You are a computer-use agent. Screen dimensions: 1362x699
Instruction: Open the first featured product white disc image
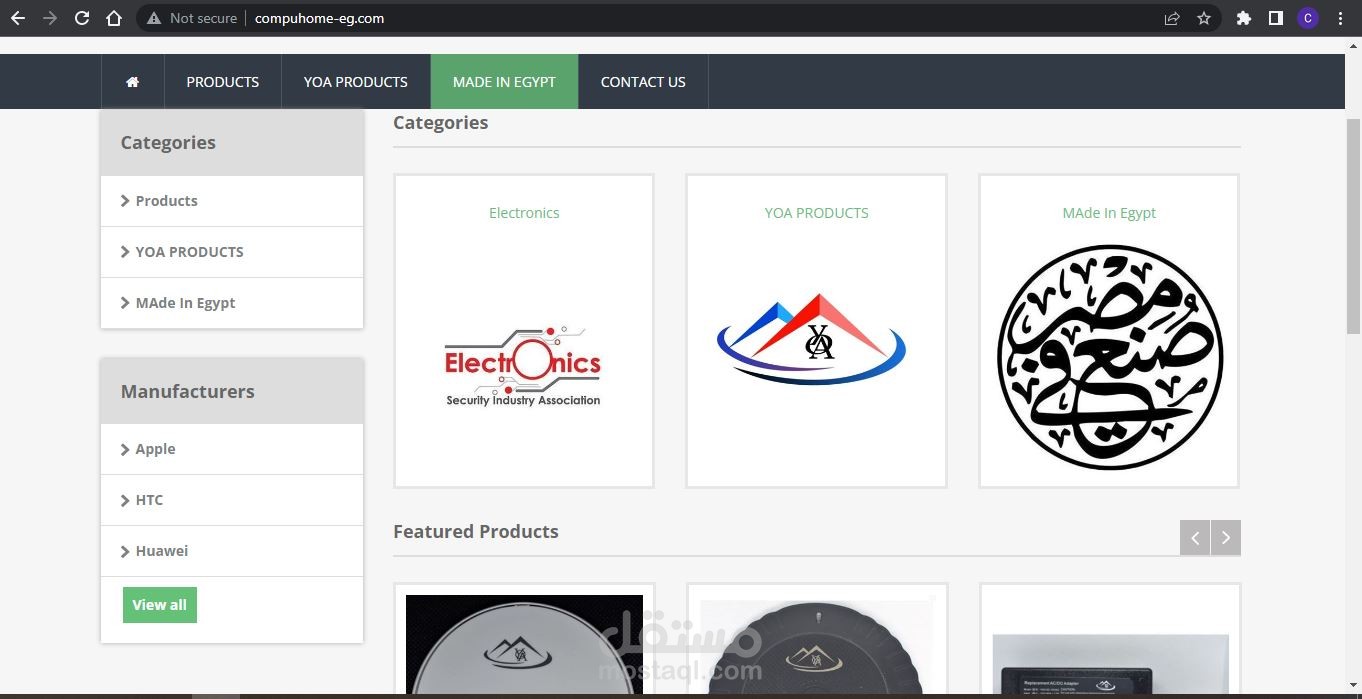pos(524,645)
